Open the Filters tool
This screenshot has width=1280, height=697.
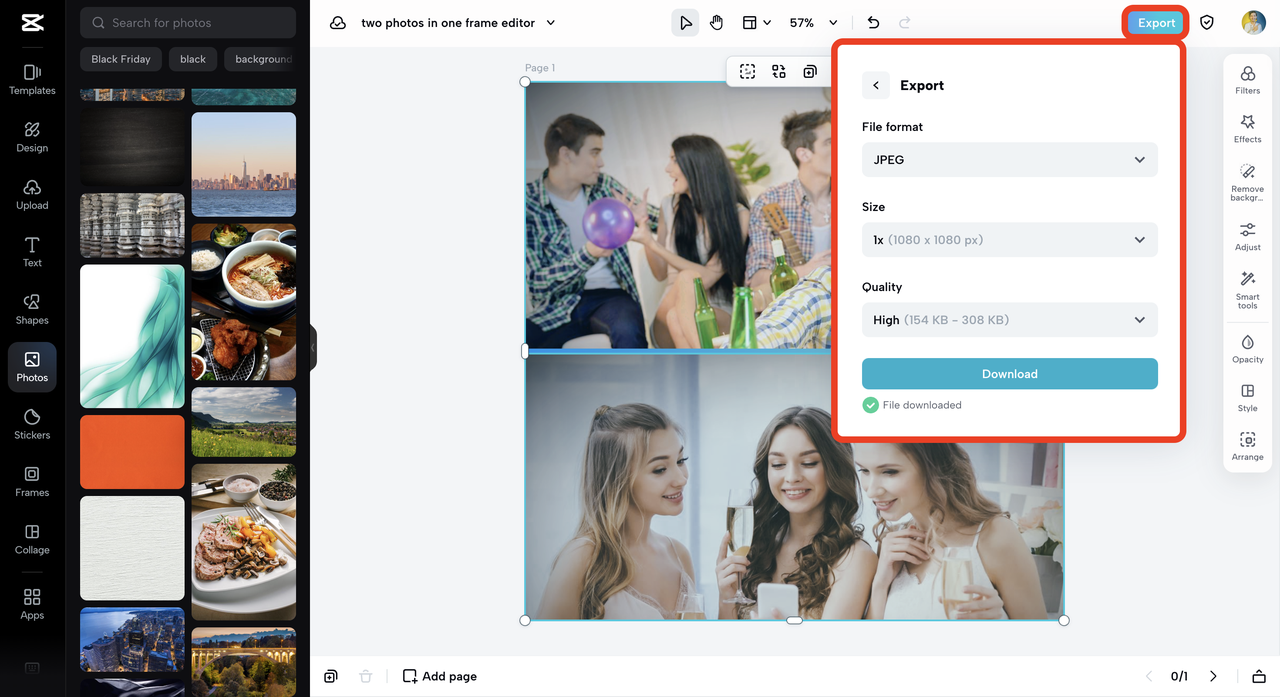coord(1248,80)
